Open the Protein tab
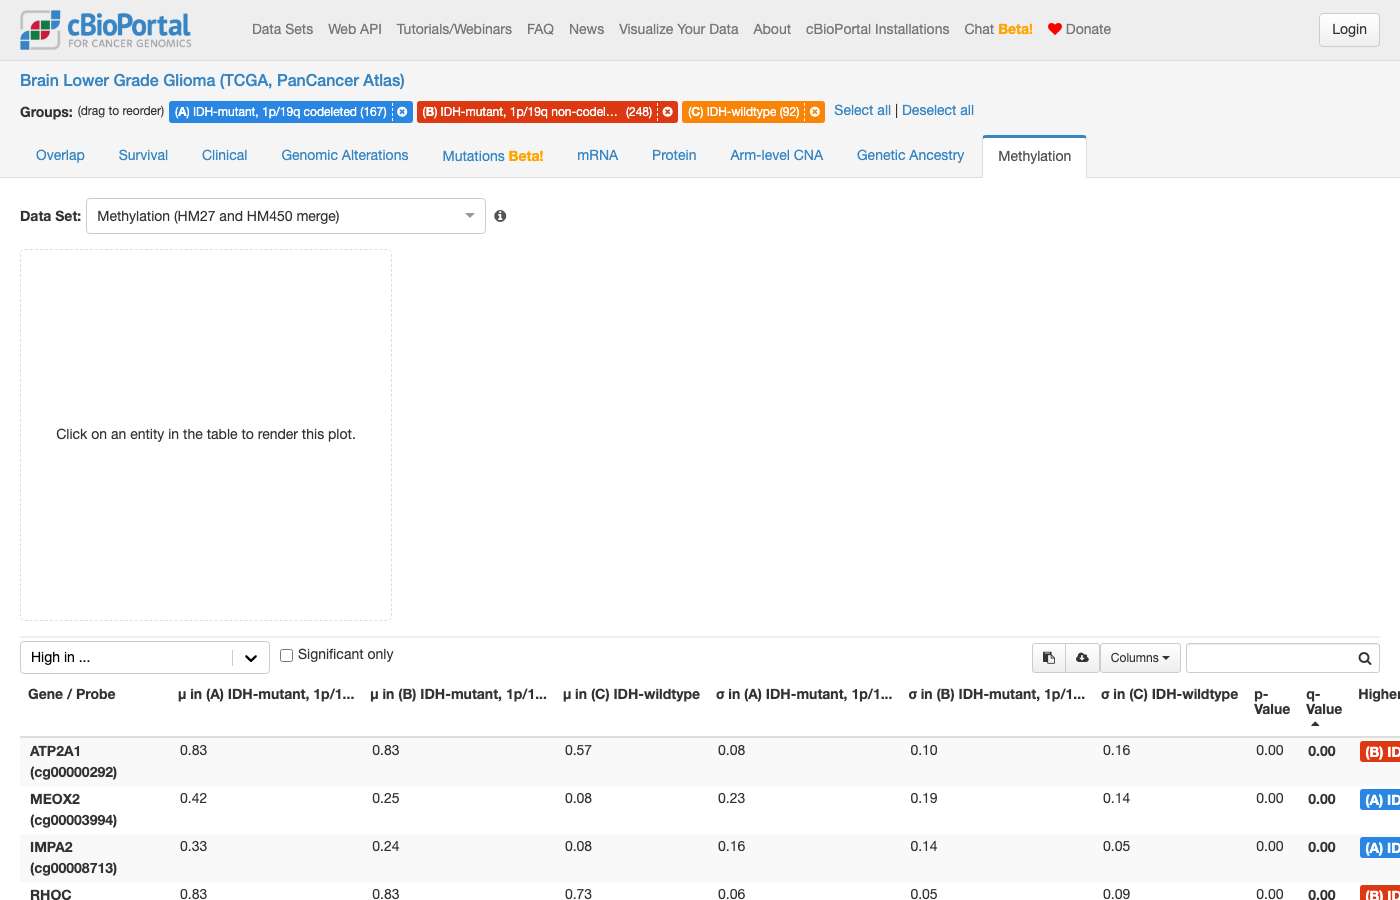The image size is (1400, 900). point(674,155)
